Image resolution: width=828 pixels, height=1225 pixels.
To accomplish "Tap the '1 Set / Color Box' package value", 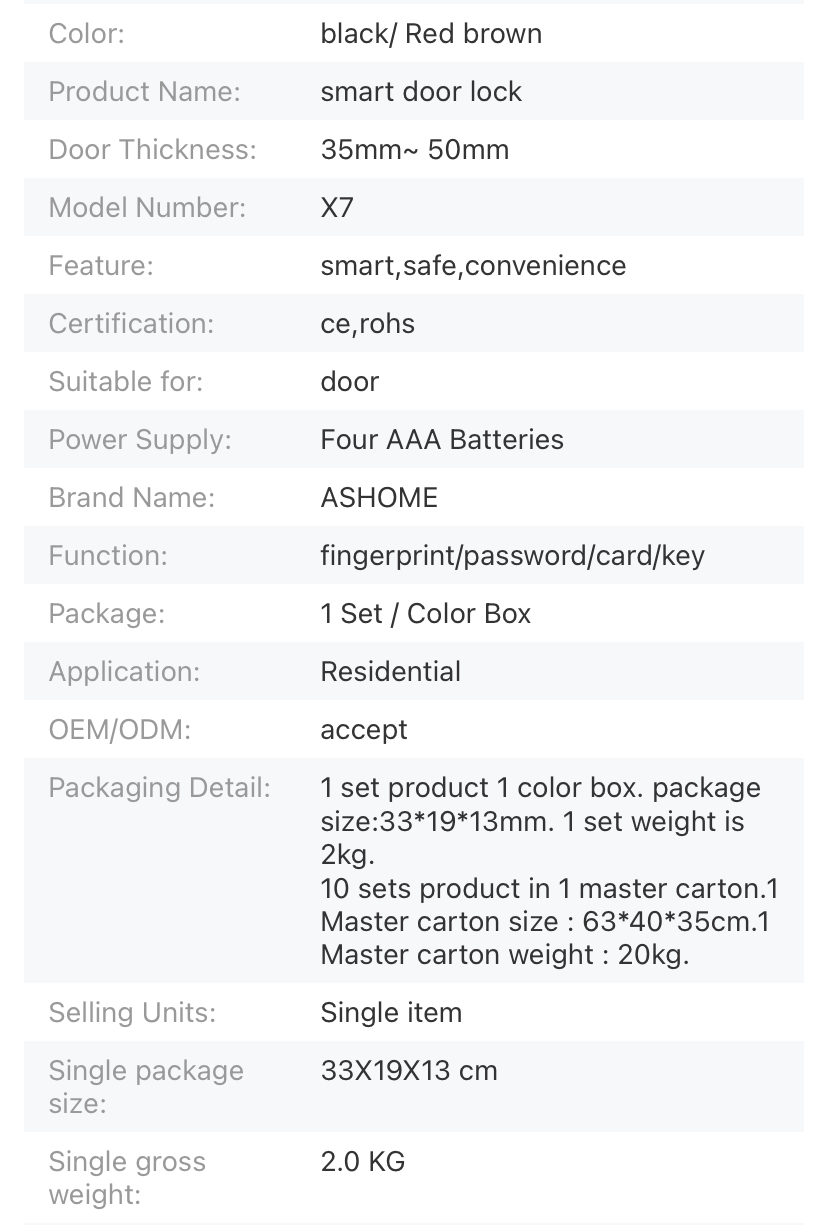I will point(426,614).
